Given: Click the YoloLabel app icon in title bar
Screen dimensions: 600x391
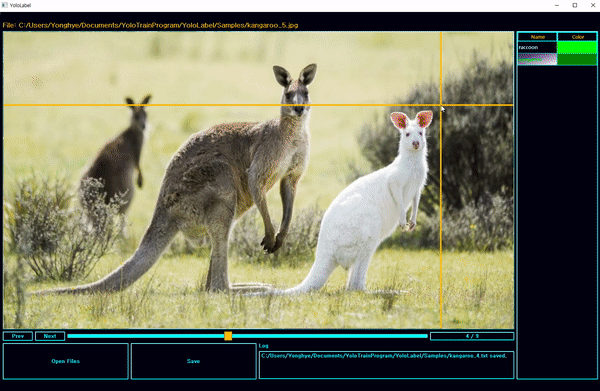Looking at the screenshot, I should [x=5, y=5].
